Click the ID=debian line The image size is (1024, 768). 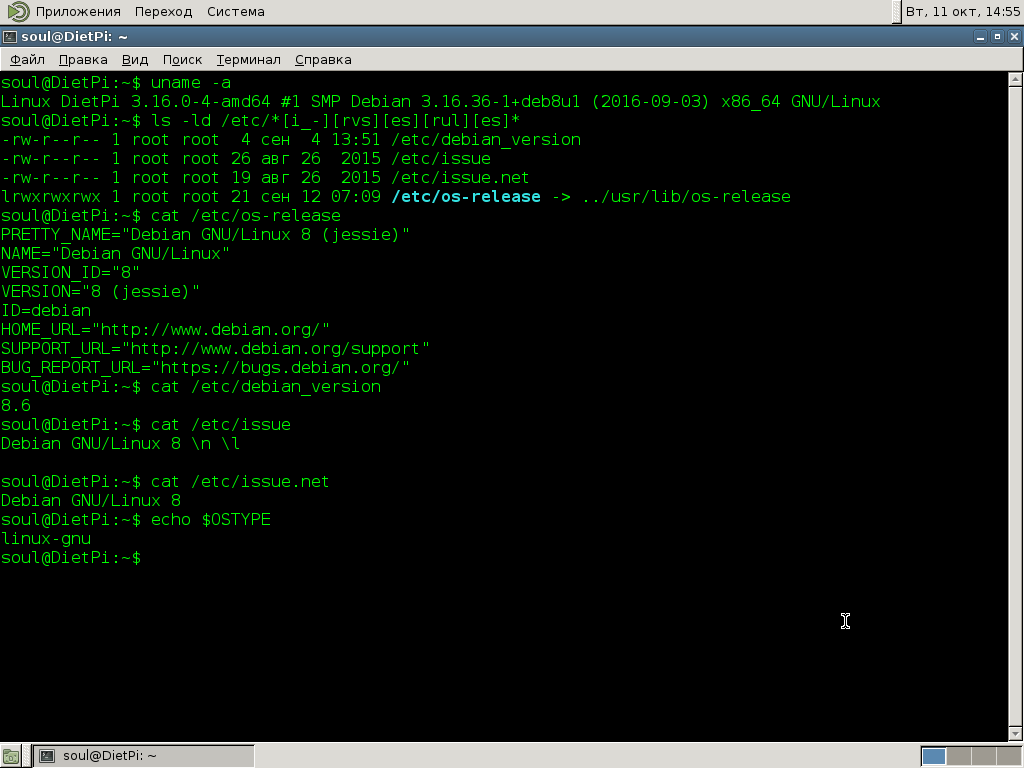coord(46,311)
